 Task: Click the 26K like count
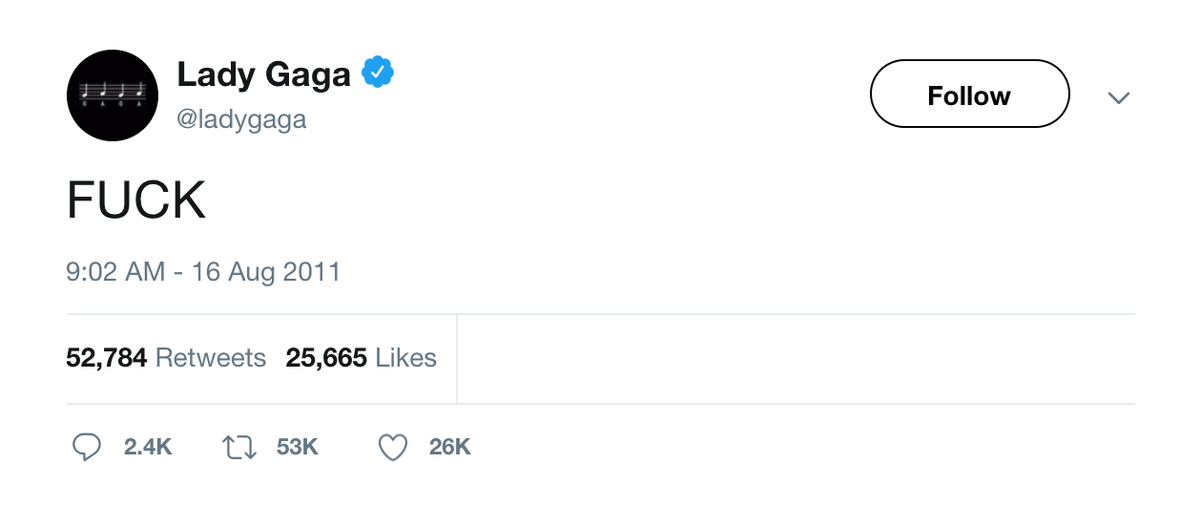tap(450, 448)
